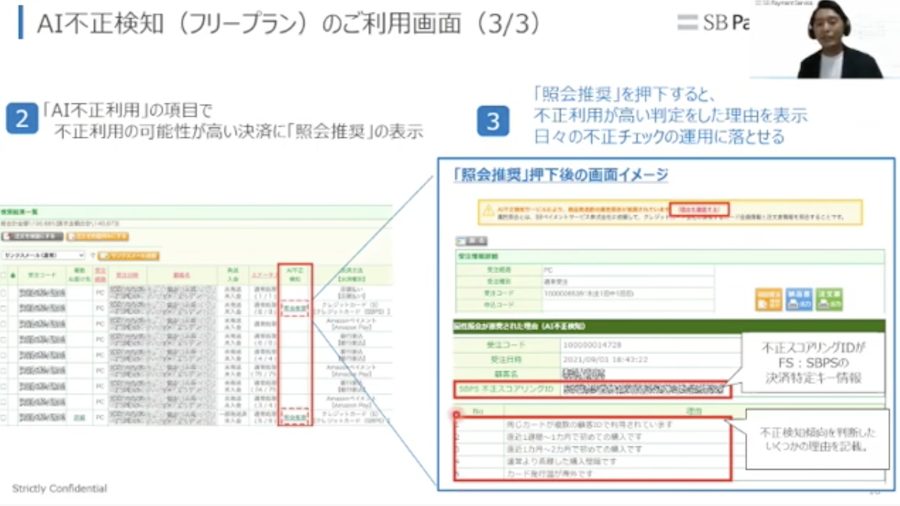Check the first order row checkbox
Viewport: 900px width, 506px height.
point(4,293)
